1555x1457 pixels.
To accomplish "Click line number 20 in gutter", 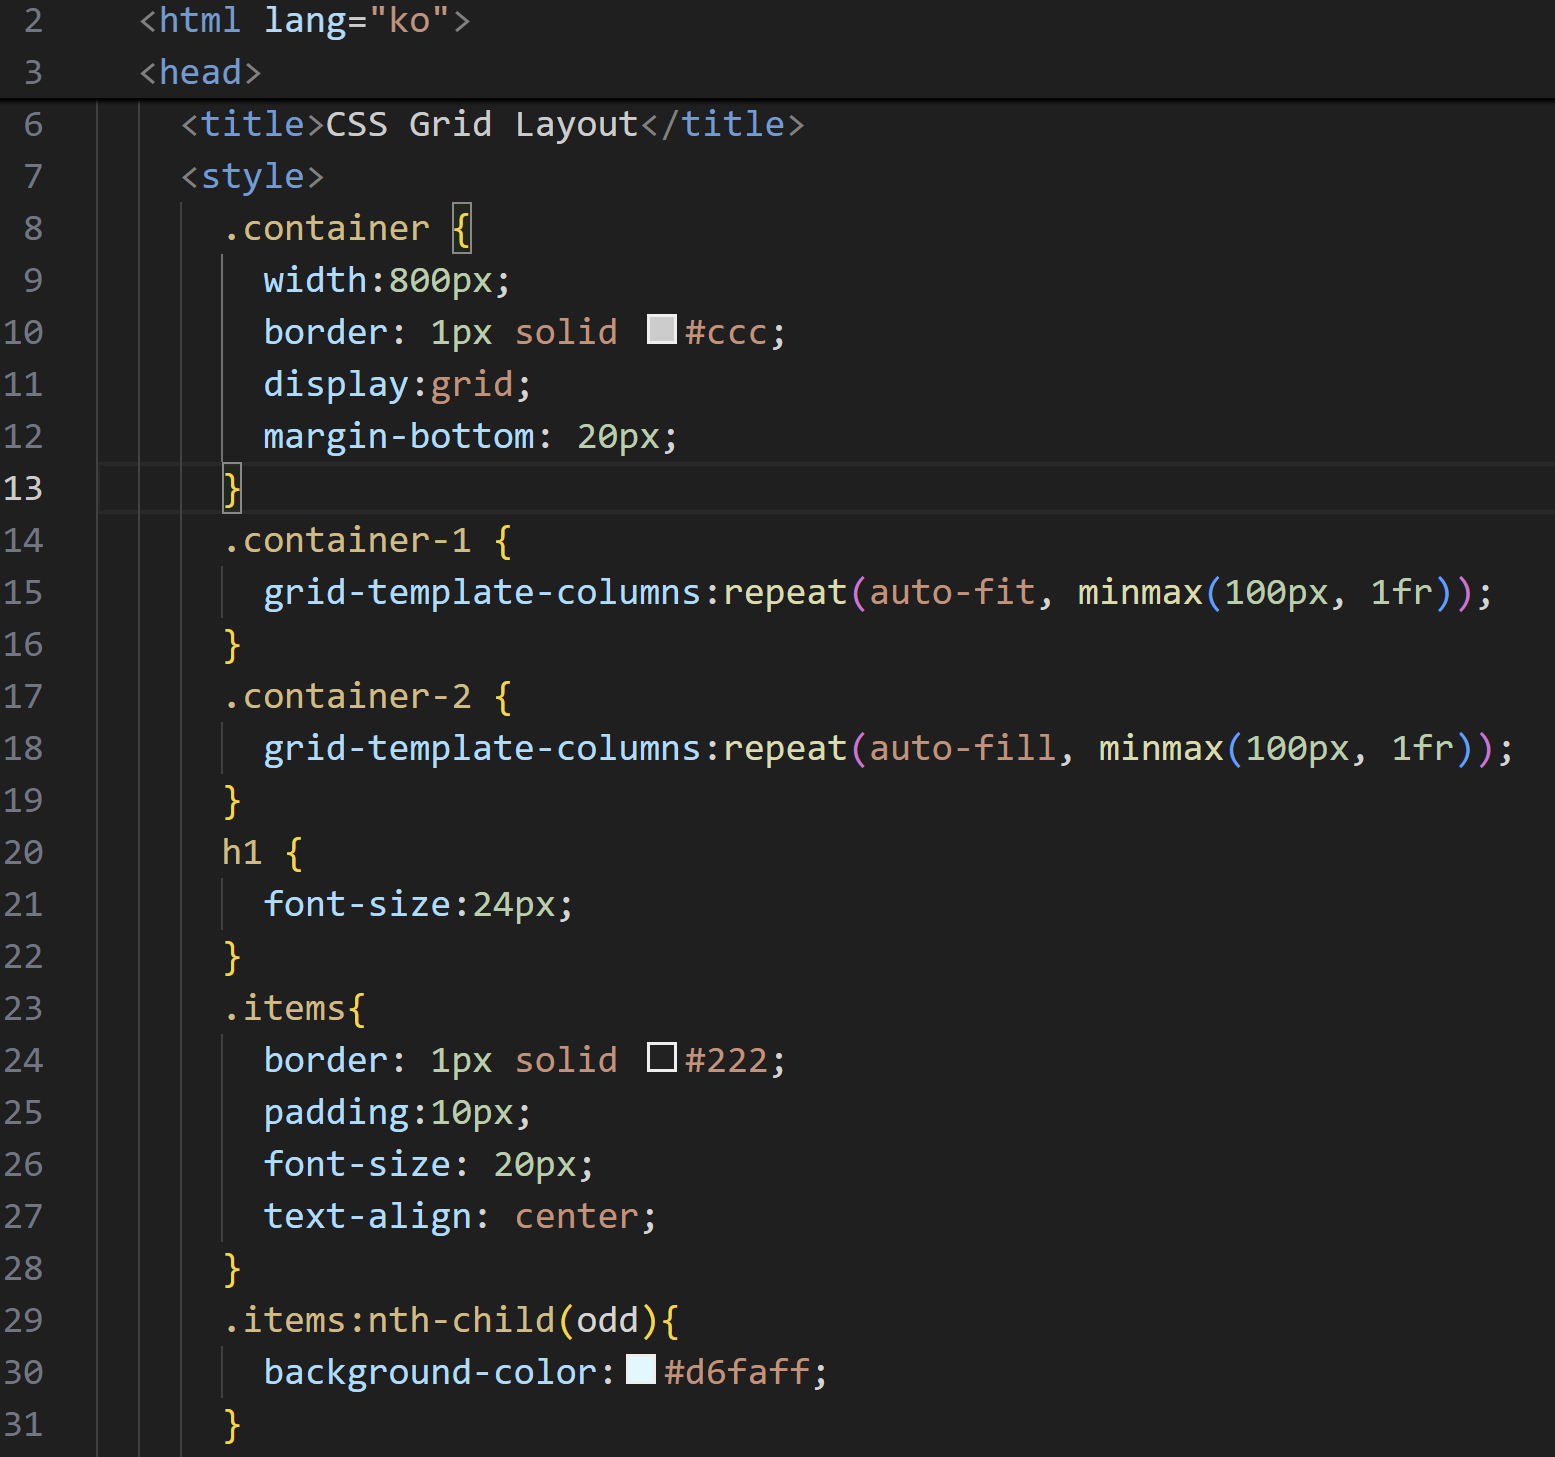I will (x=23, y=852).
